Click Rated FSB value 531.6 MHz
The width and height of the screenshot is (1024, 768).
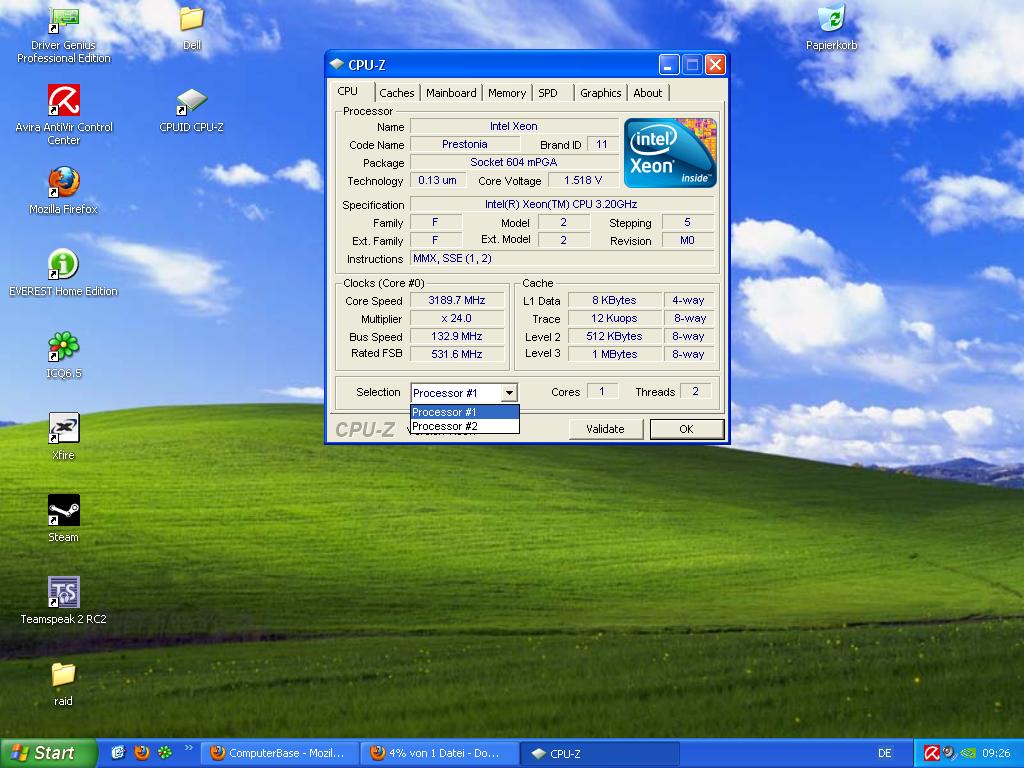pyautogui.click(x=457, y=354)
